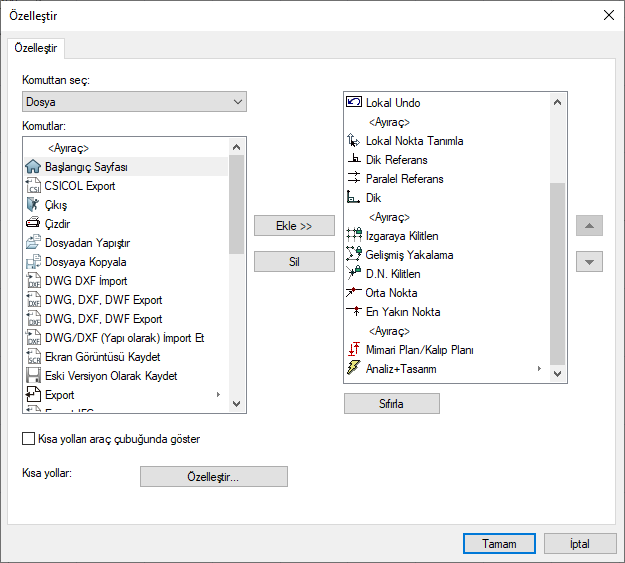
Task: Click the Orta Nokta snap icon
Action: coord(353,293)
